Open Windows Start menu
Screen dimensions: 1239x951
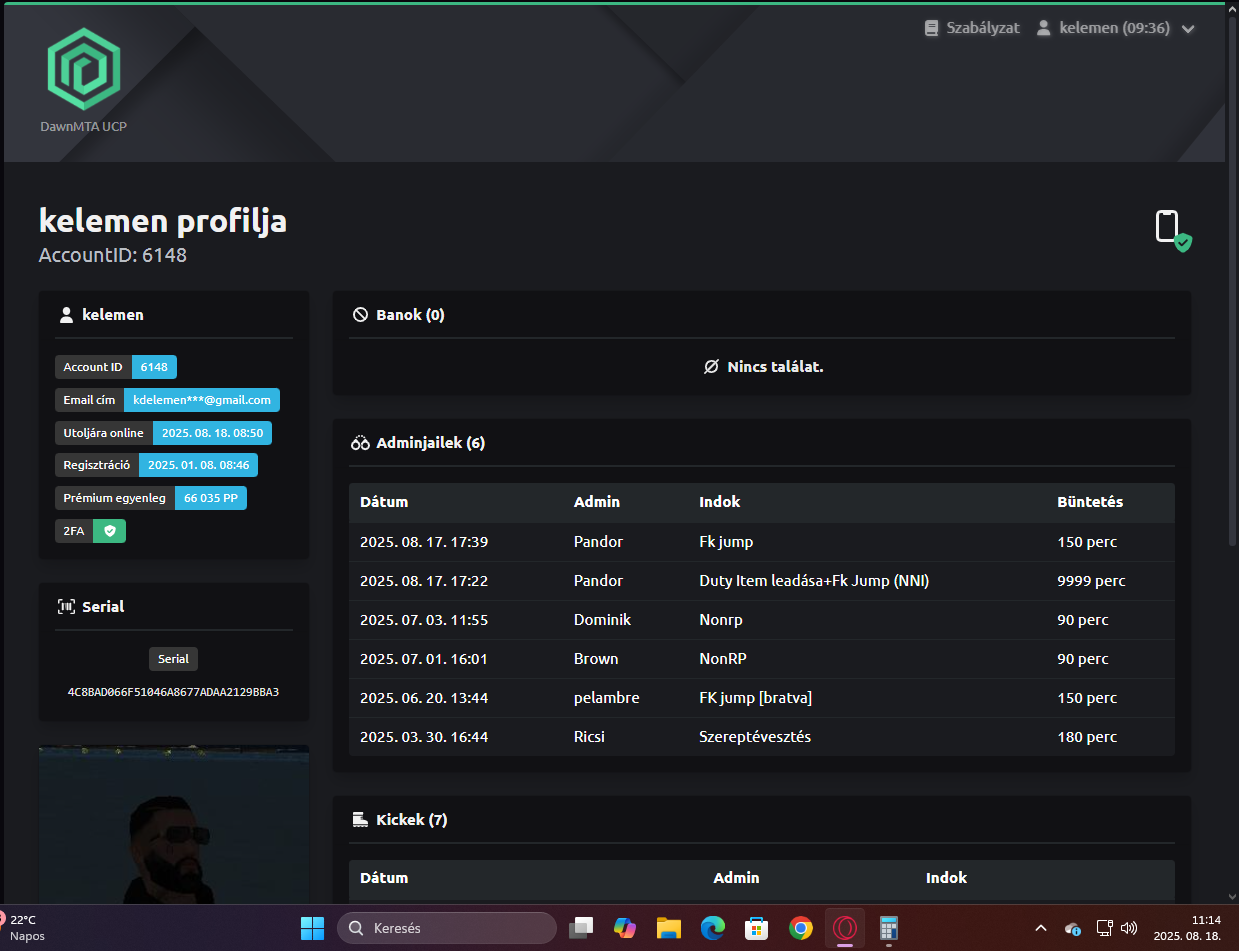[x=312, y=928]
